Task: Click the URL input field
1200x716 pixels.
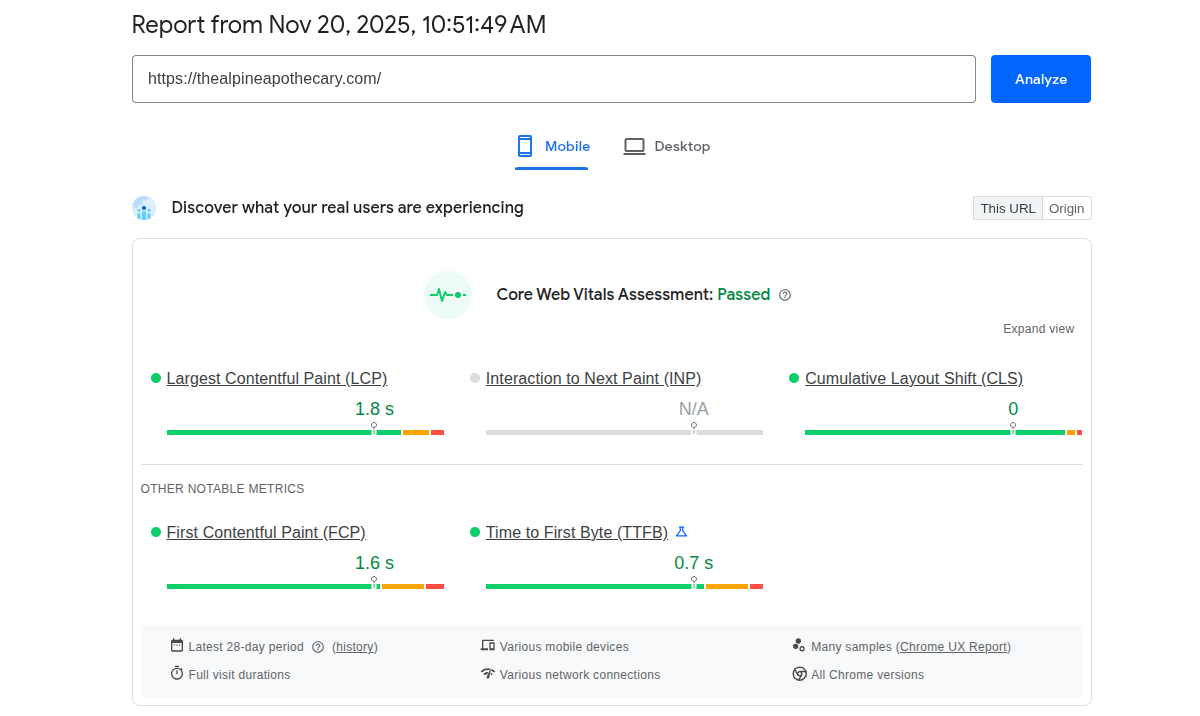Action: coord(553,79)
